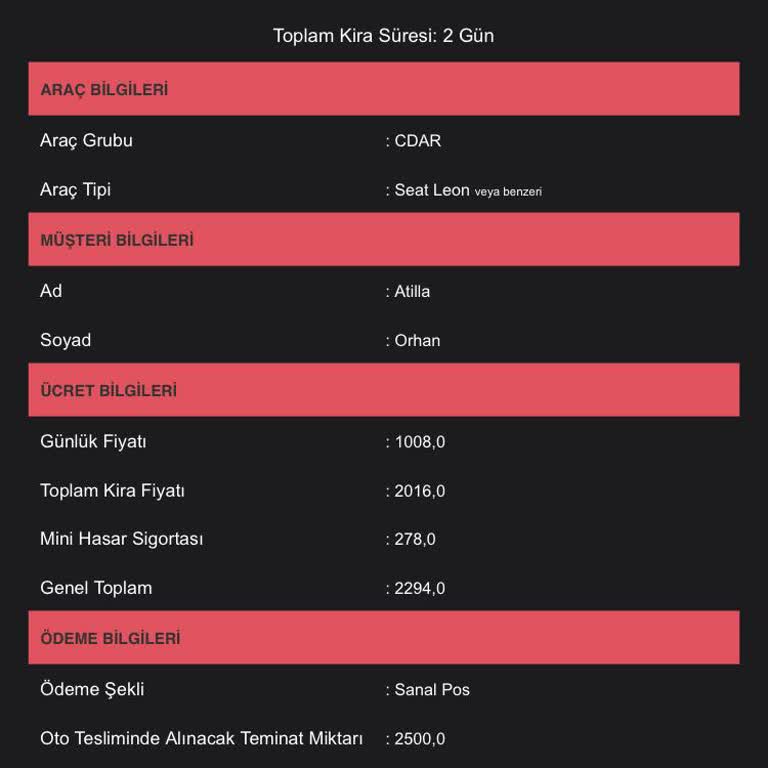
Task: Select the Sanal Pos payment method value
Action: point(432,690)
